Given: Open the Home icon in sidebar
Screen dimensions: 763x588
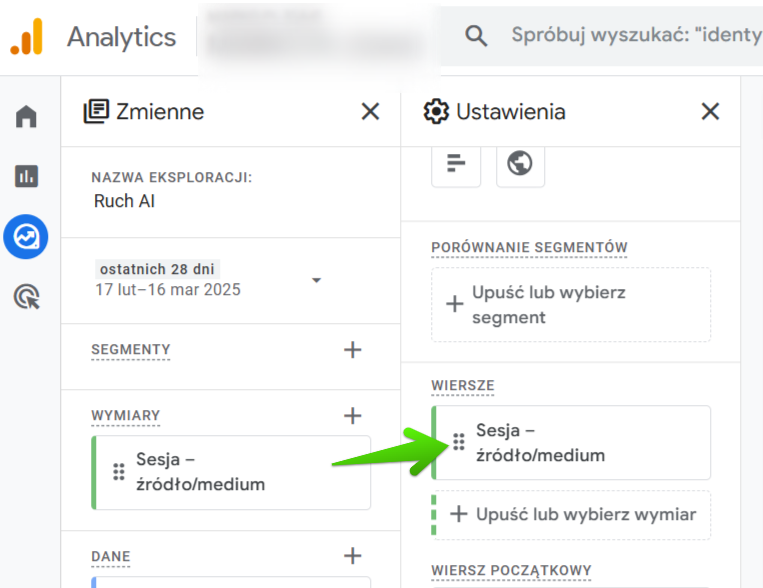Looking at the screenshot, I should pos(26,117).
